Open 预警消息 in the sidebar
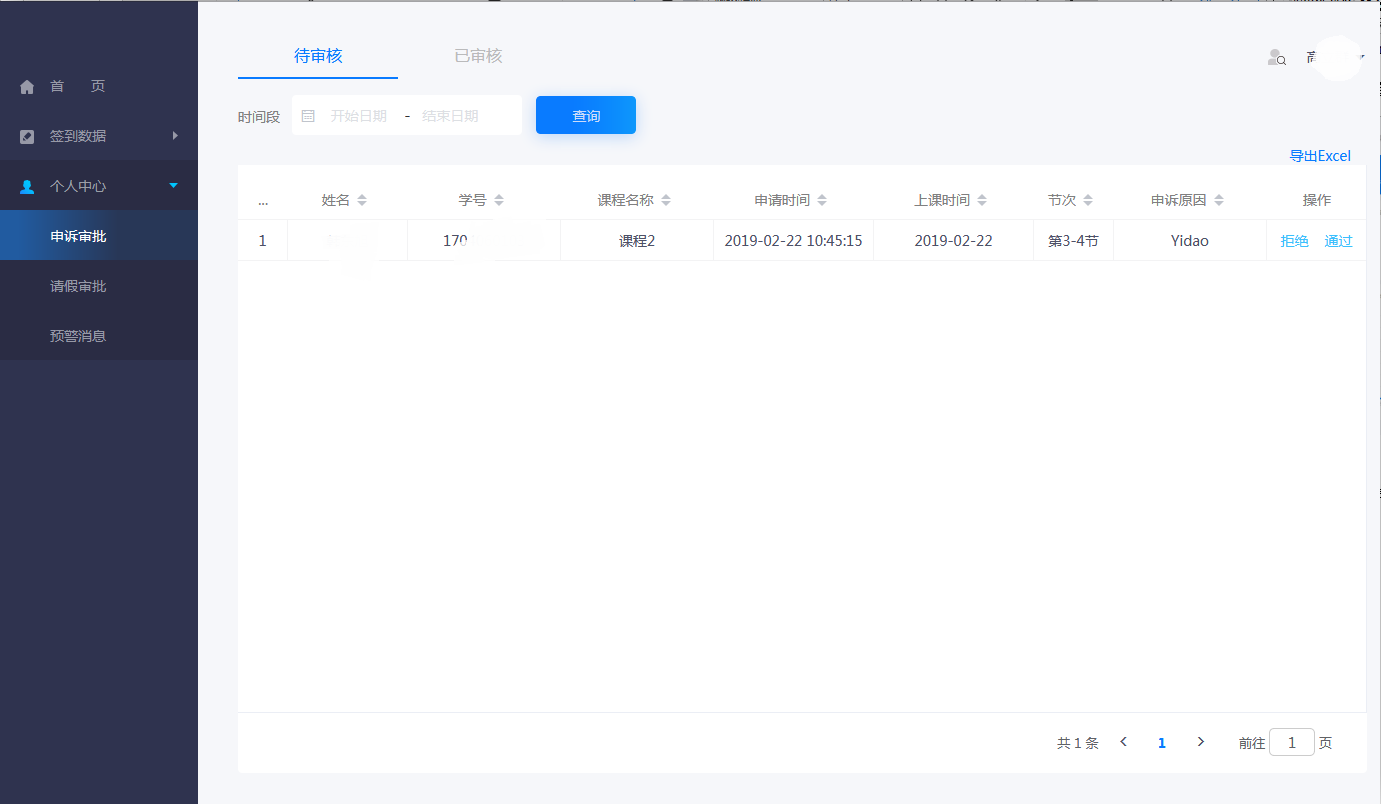1381x804 pixels. 78,336
